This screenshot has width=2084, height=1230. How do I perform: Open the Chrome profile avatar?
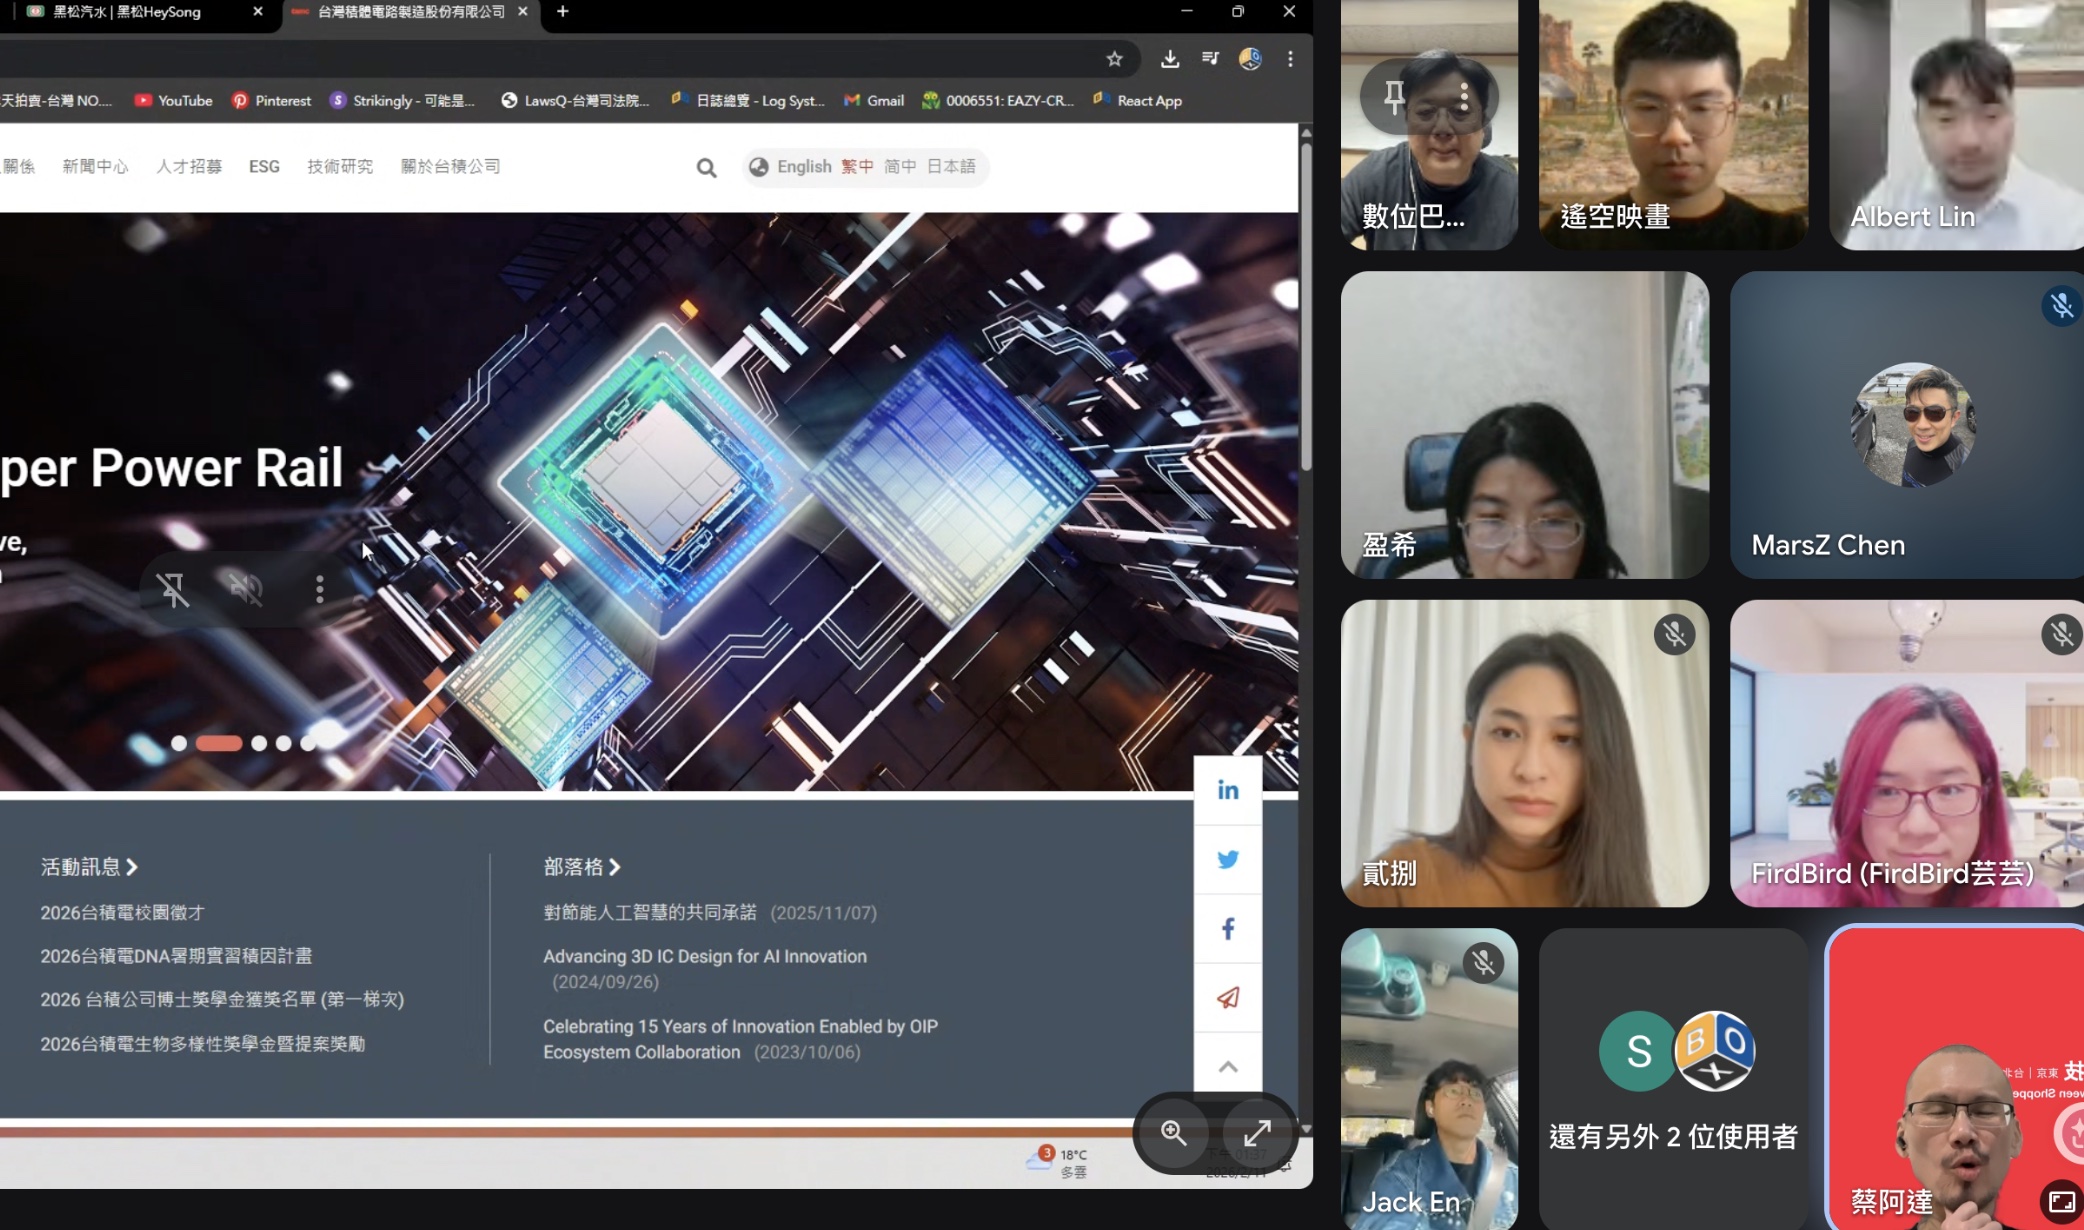(x=1250, y=59)
